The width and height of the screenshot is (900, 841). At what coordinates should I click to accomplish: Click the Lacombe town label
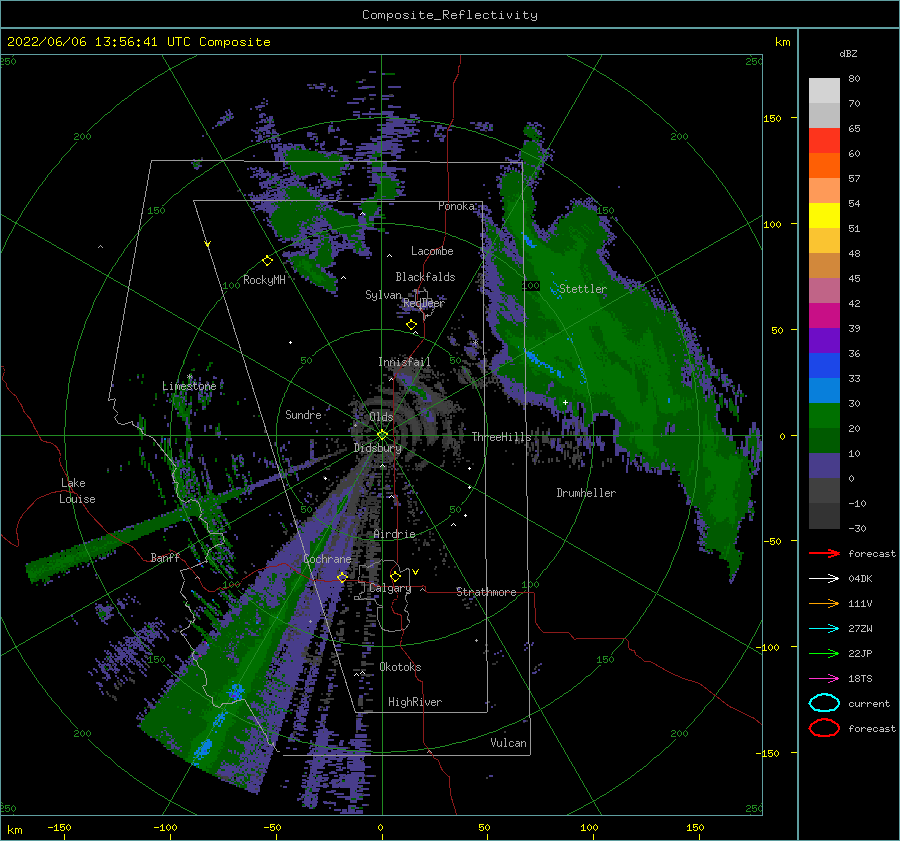(x=432, y=251)
